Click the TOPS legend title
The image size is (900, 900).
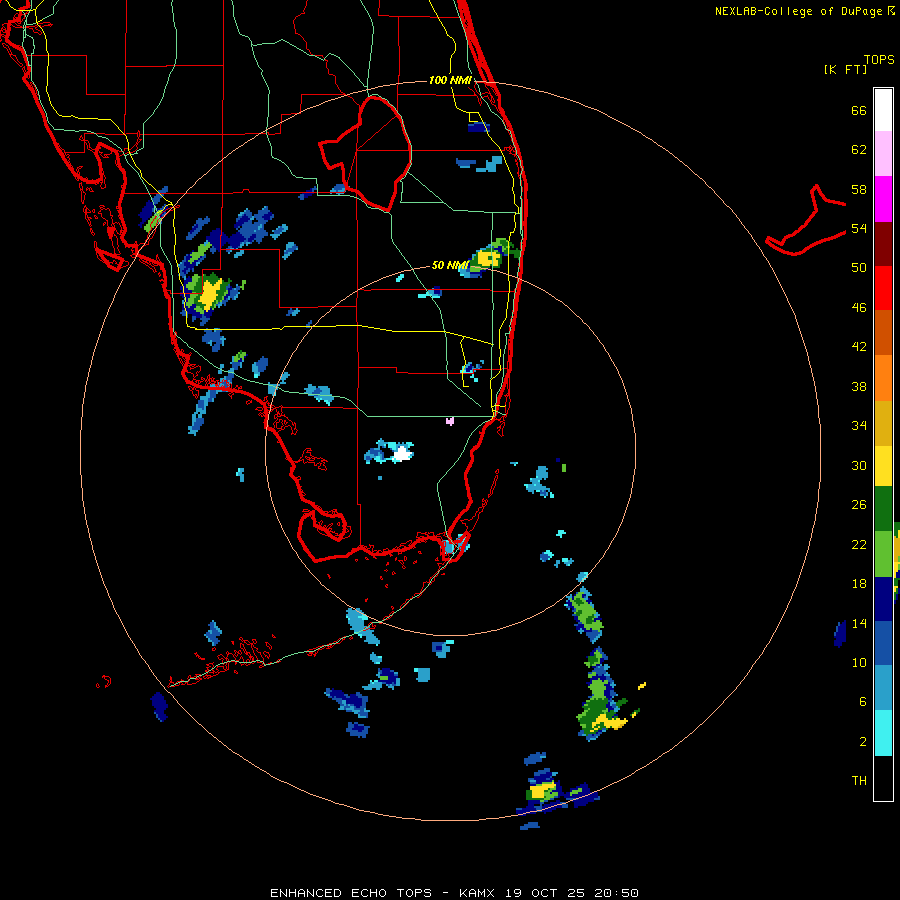(879, 59)
